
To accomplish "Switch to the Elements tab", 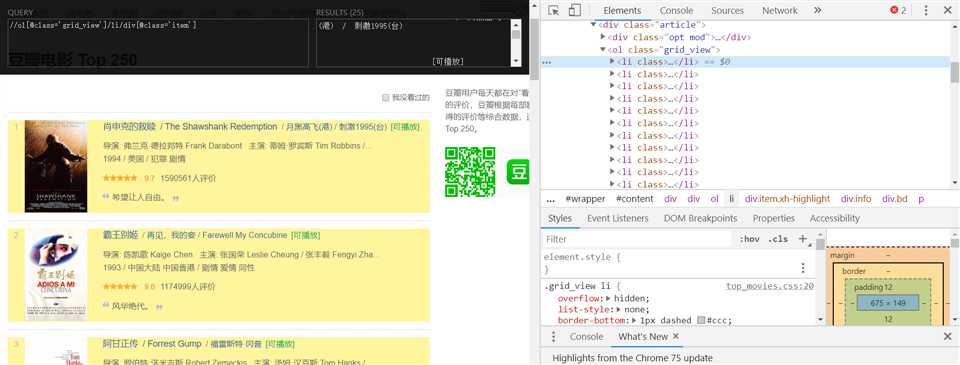I will click(622, 10).
